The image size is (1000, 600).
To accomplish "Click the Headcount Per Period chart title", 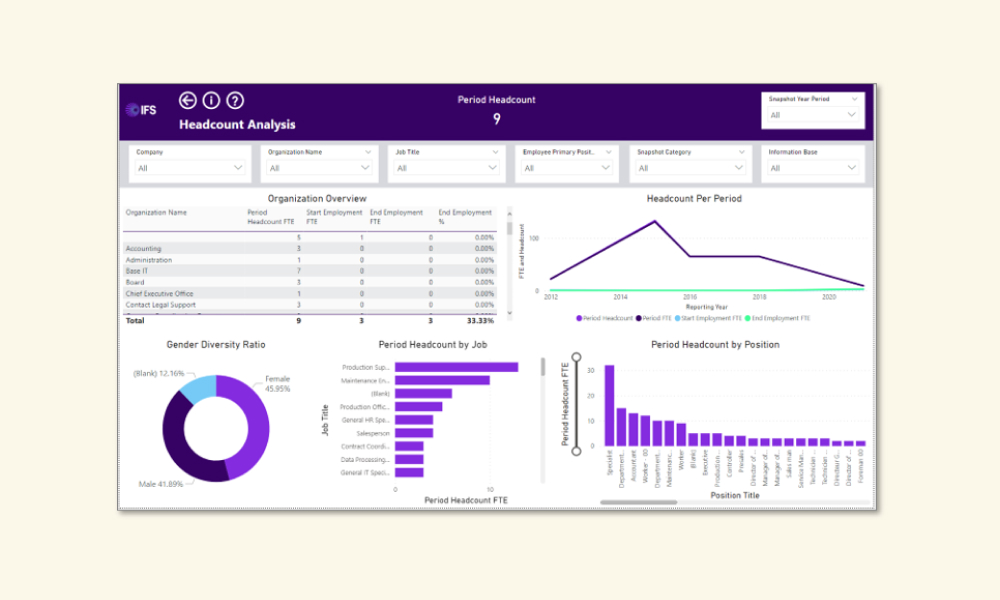I will [x=694, y=199].
